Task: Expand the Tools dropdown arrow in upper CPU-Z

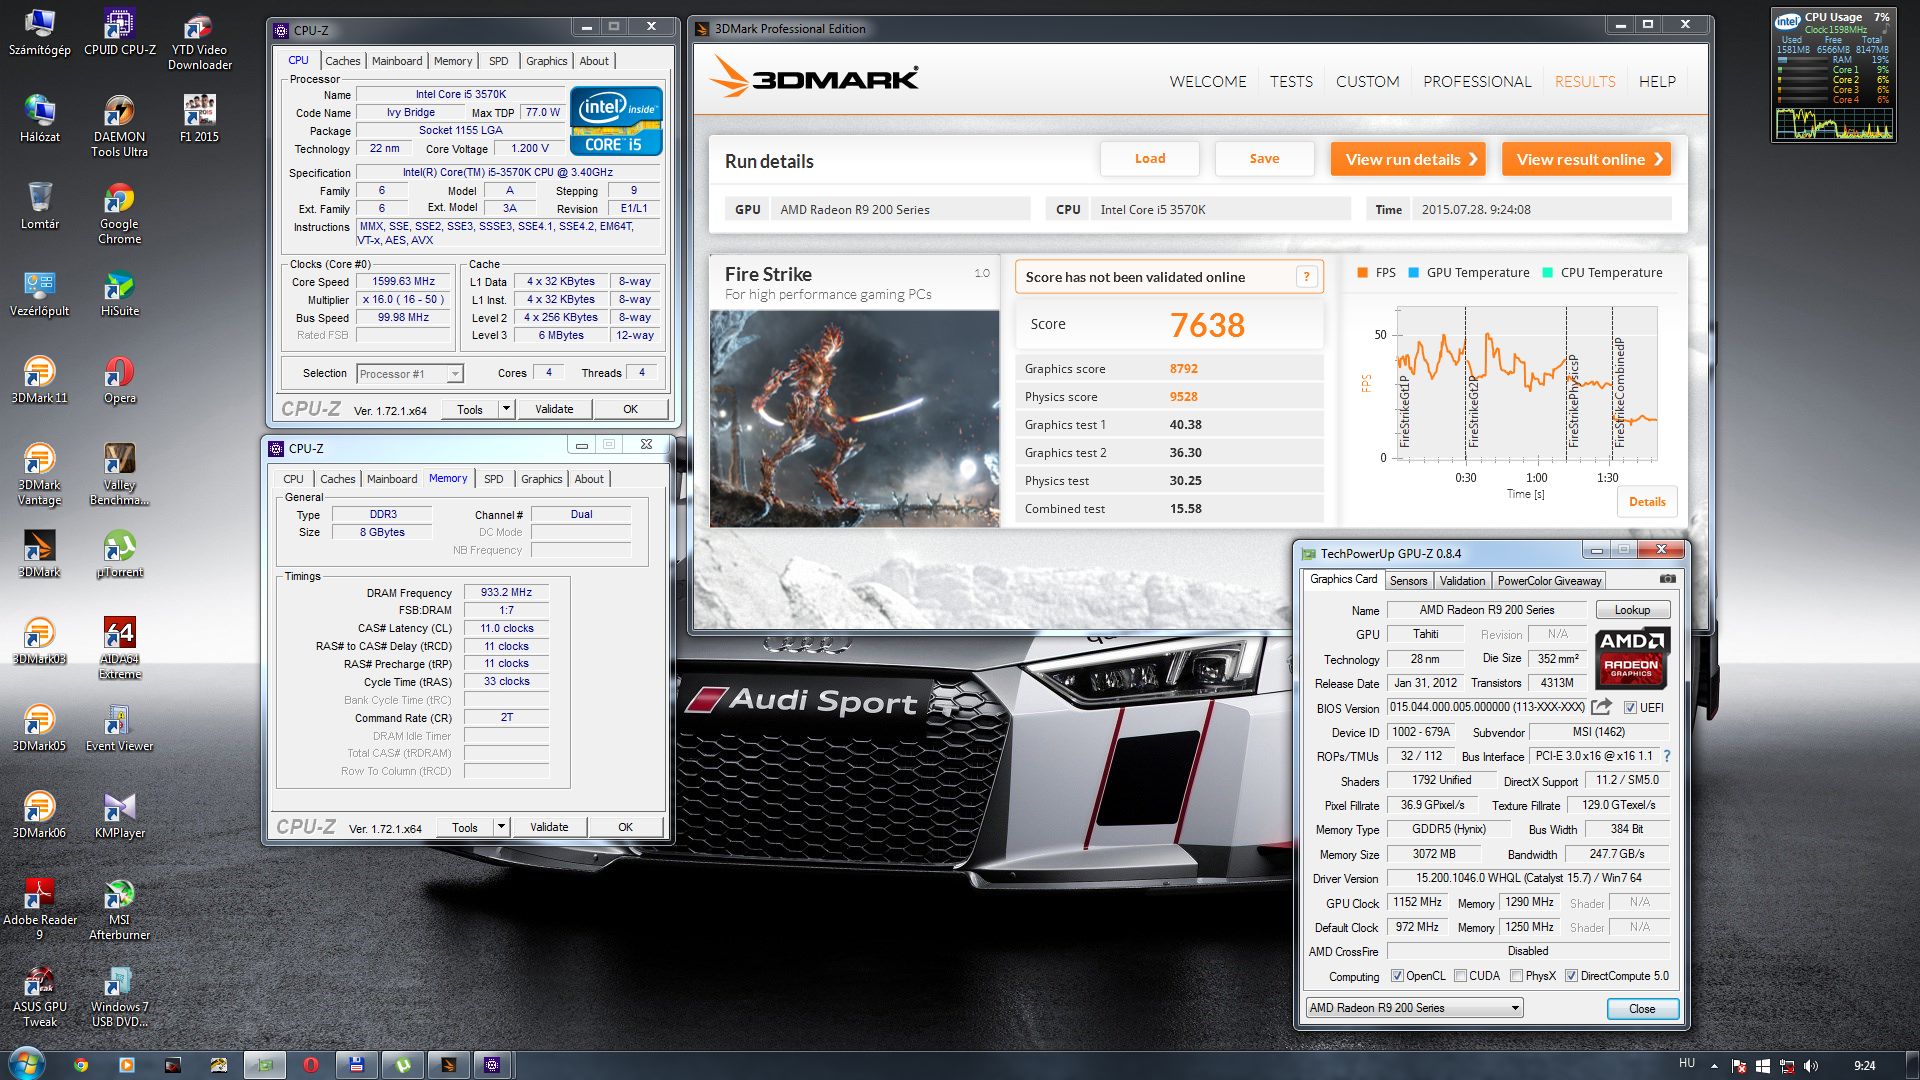Action: coord(506,409)
